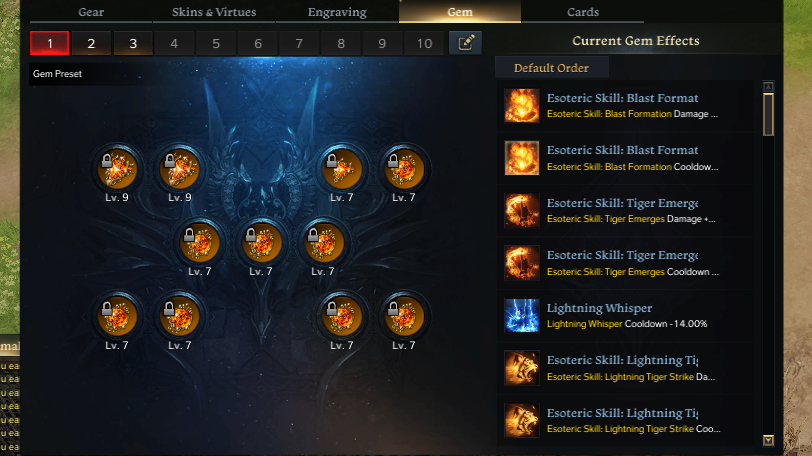
Task: Select the second Lv. 9 gem slot
Action: [180, 169]
